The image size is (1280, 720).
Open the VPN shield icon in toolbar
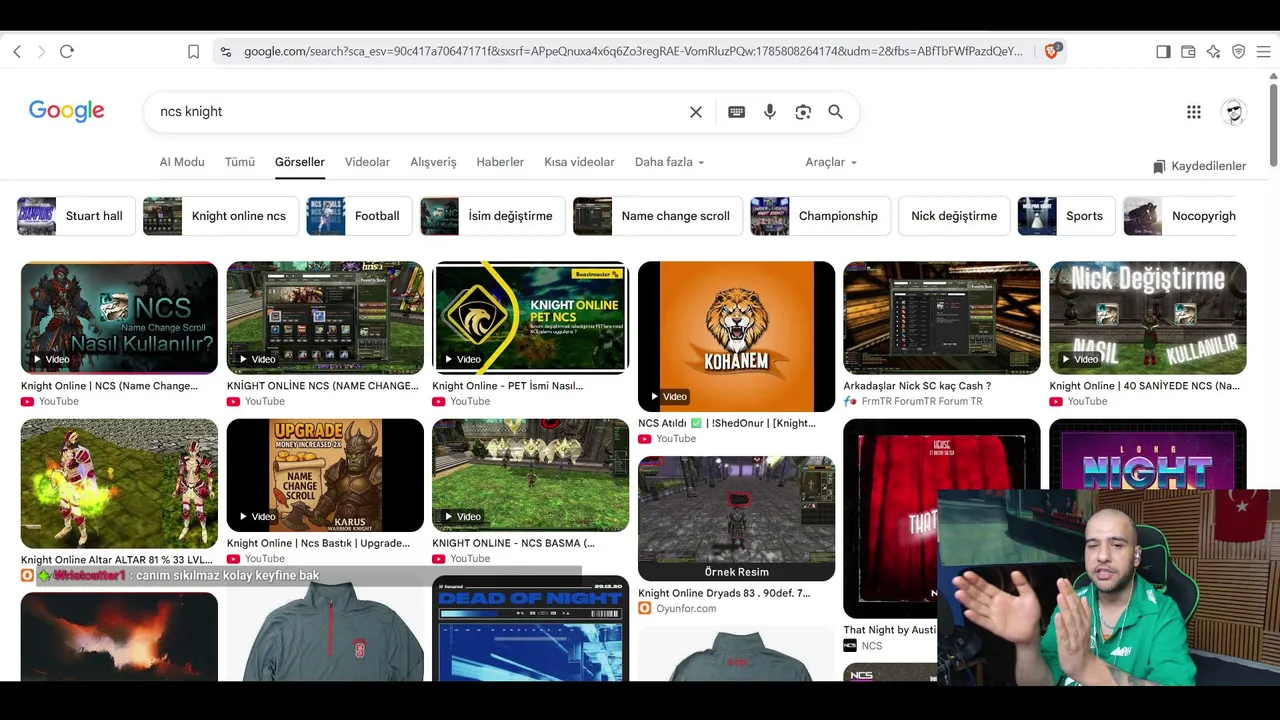click(1238, 51)
